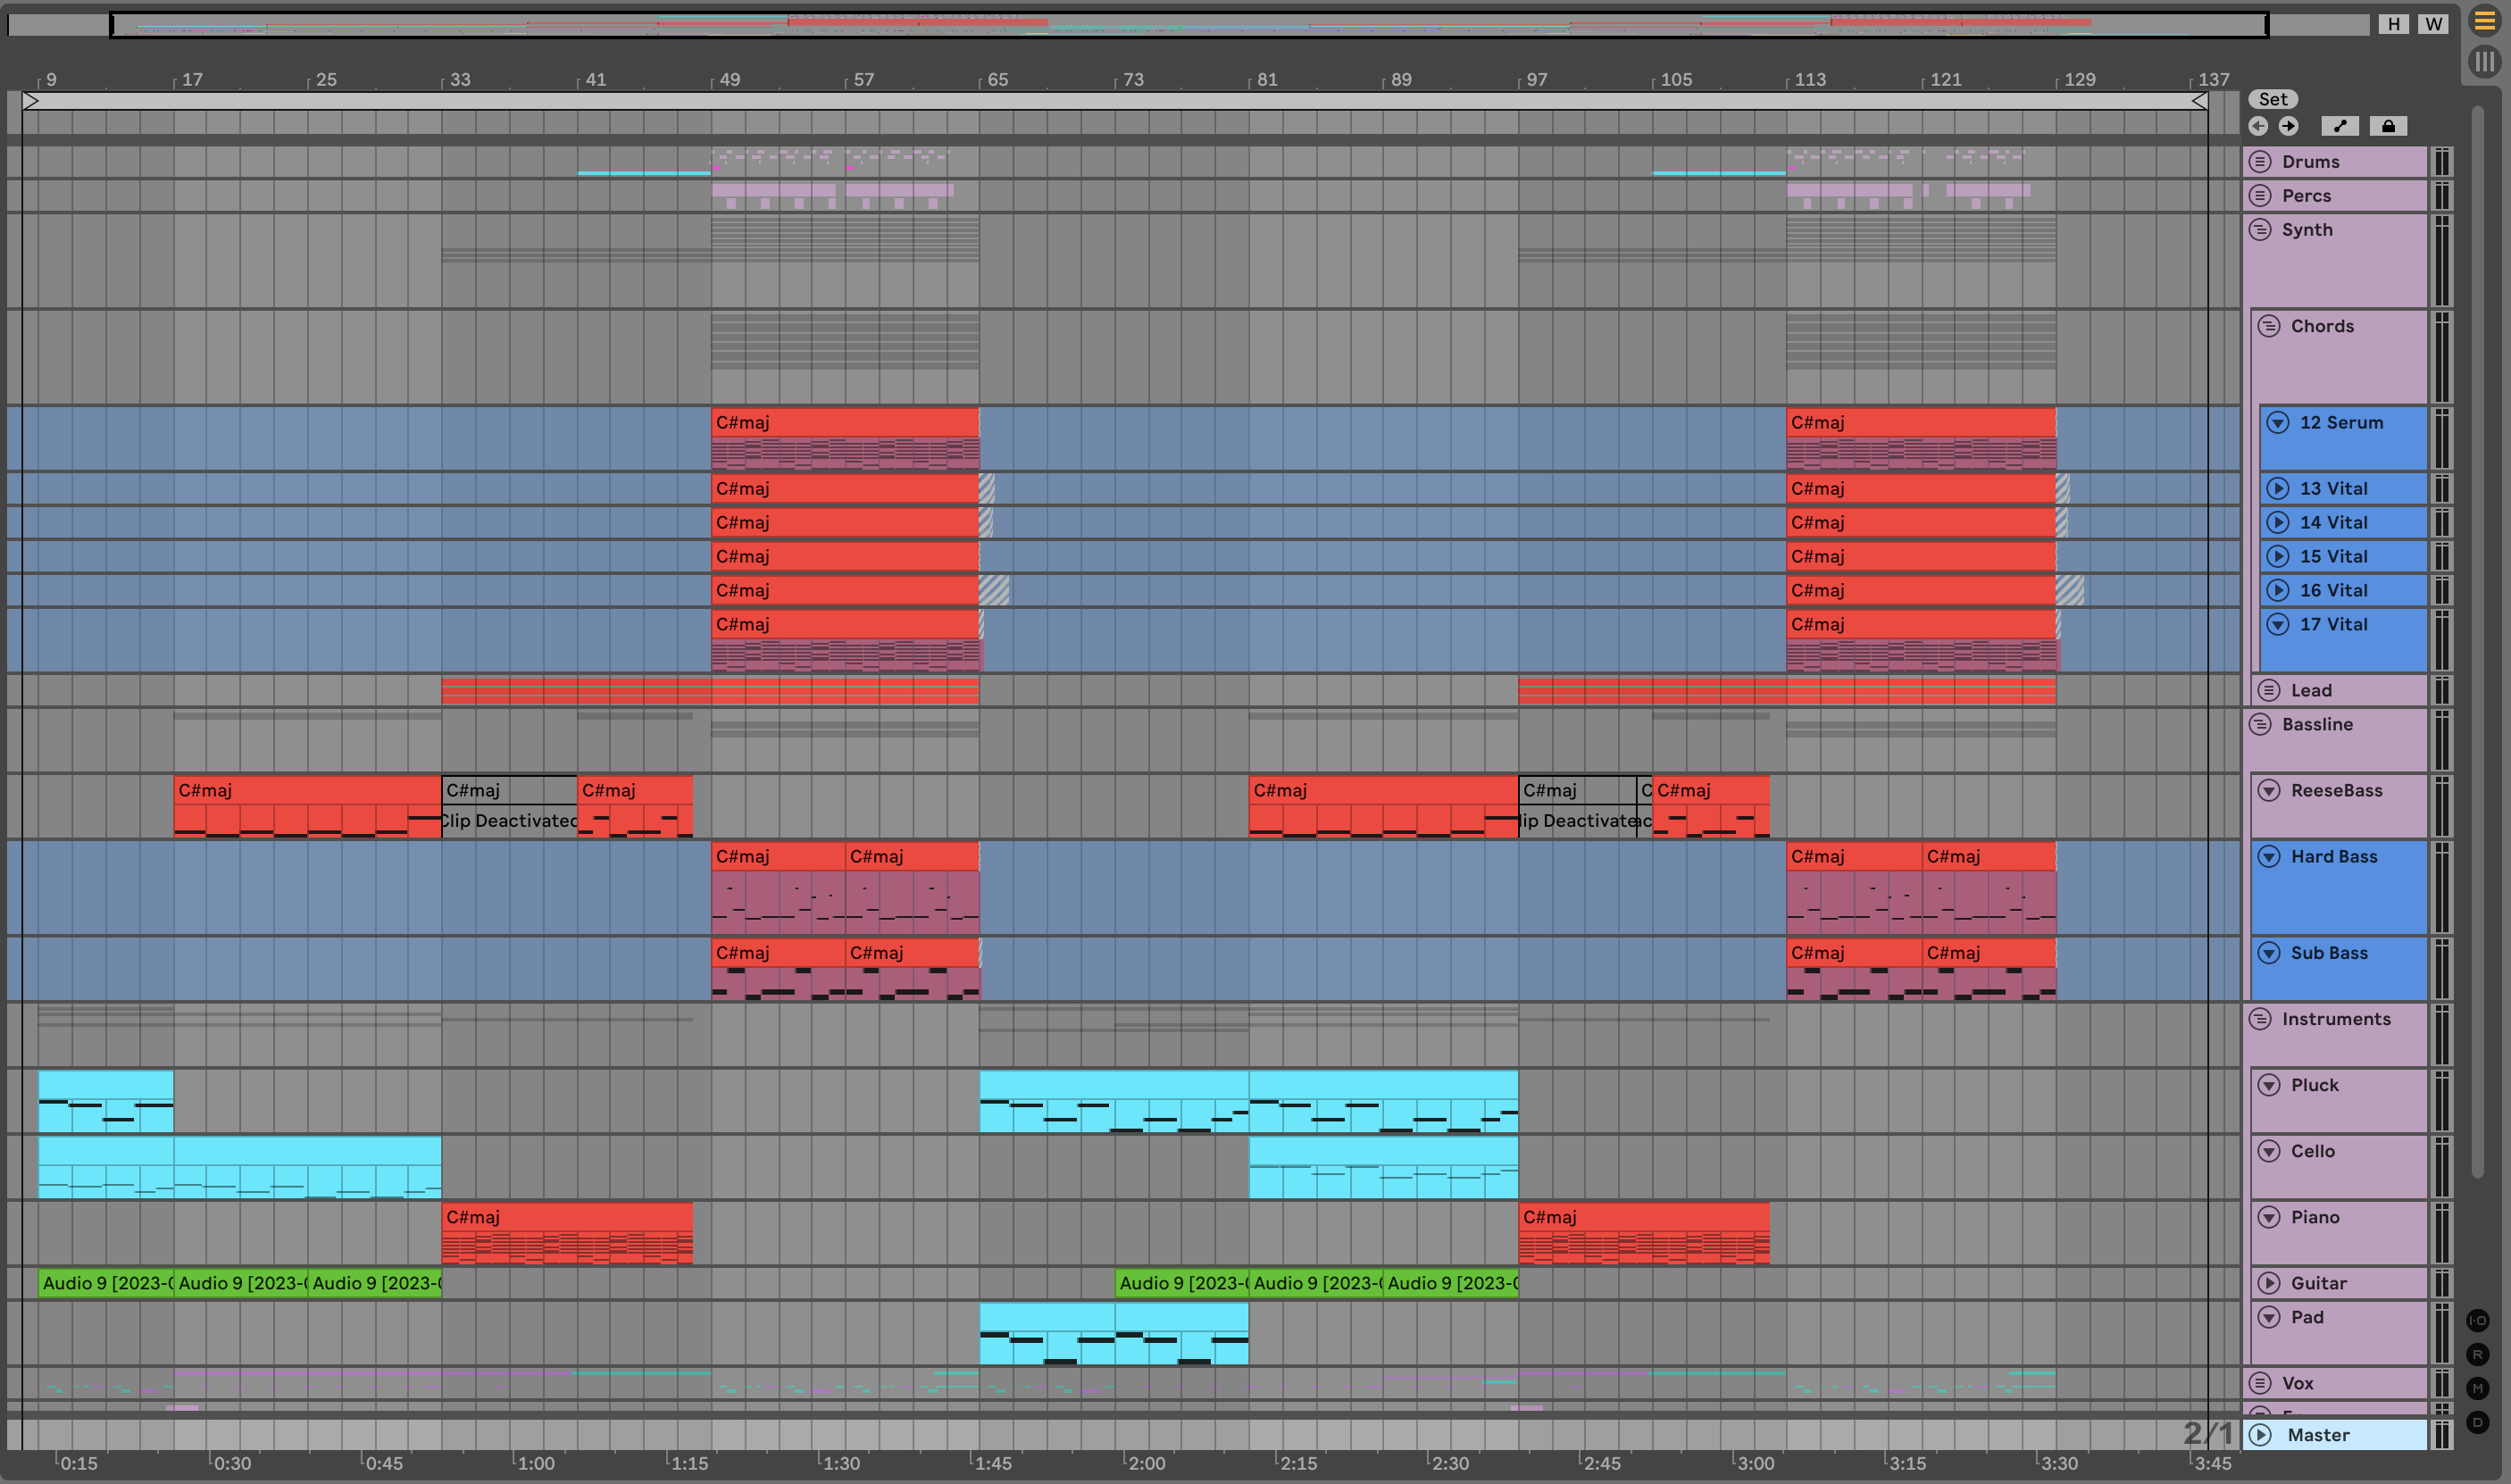Click the Set locator button
The height and width of the screenshot is (1484, 2511).
pyautogui.click(x=2272, y=99)
